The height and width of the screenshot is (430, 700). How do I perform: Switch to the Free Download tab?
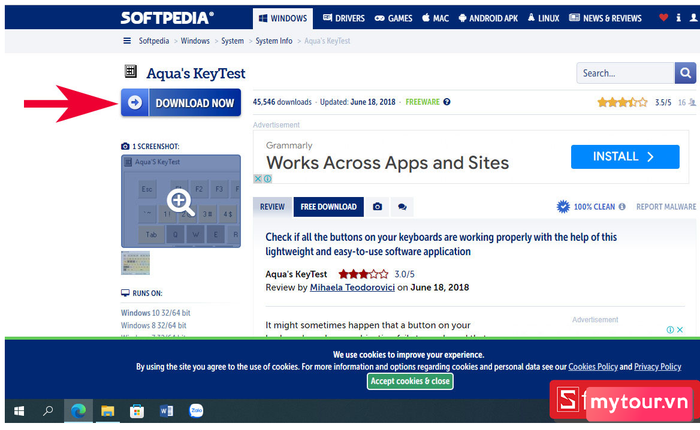click(329, 207)
